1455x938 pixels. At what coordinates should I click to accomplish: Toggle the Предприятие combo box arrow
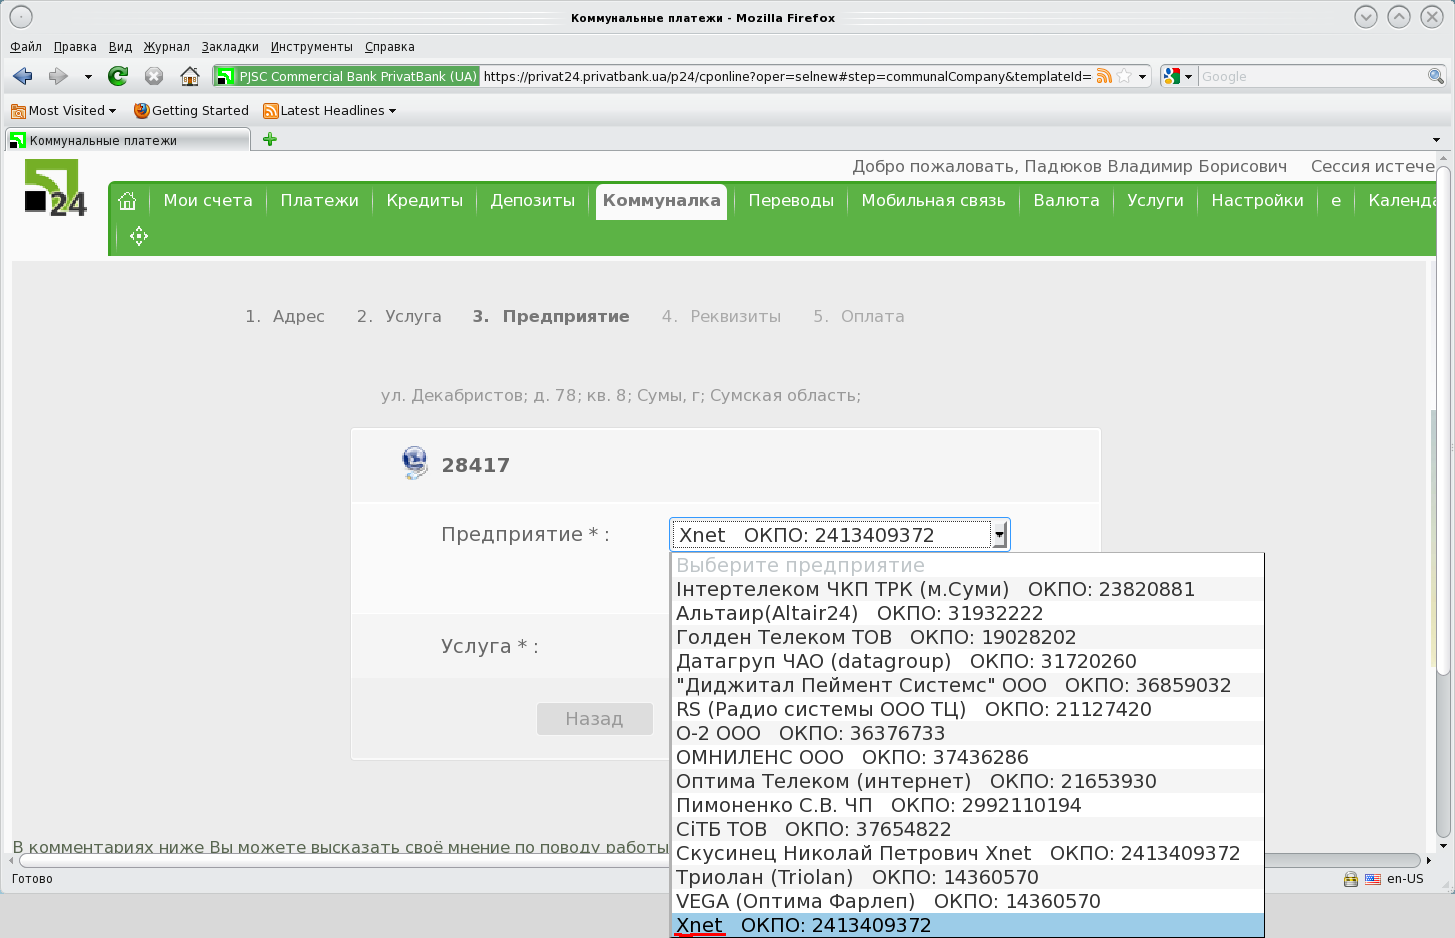[x=998, y=535]
